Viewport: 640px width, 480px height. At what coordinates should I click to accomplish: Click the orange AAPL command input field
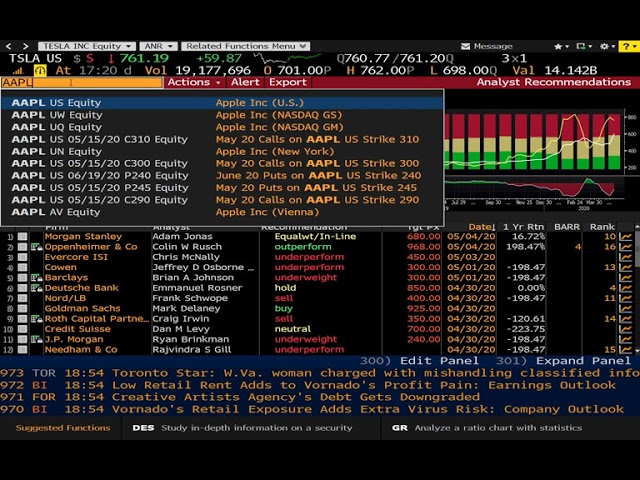82,82
